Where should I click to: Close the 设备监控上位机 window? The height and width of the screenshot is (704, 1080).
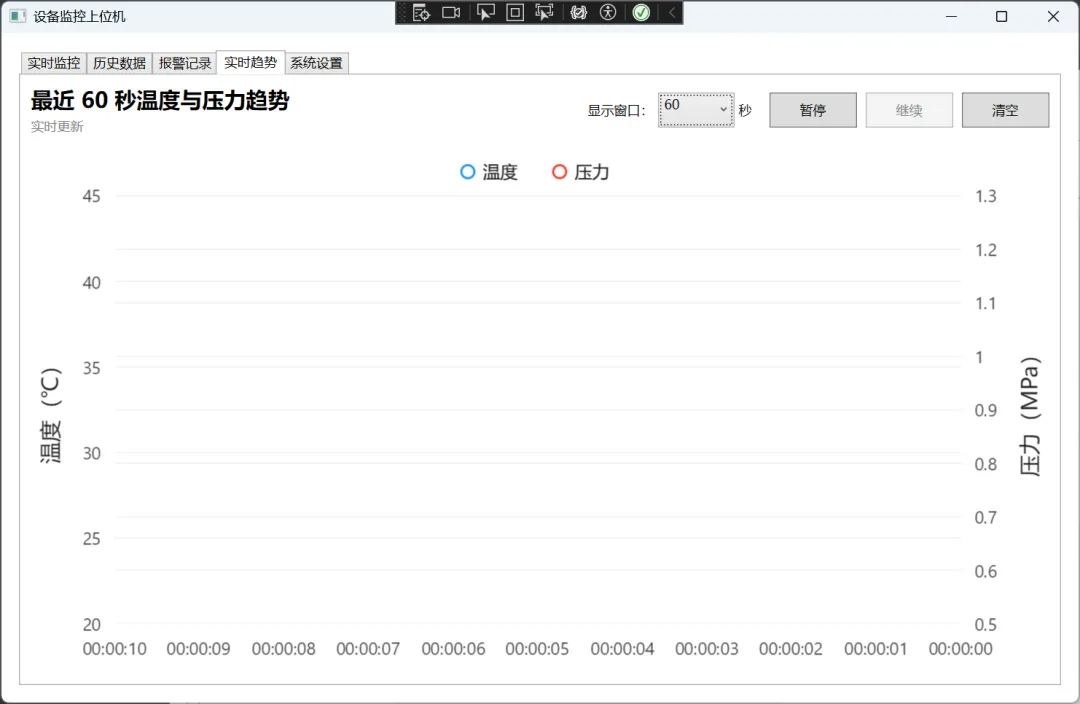coord(1053,17)
